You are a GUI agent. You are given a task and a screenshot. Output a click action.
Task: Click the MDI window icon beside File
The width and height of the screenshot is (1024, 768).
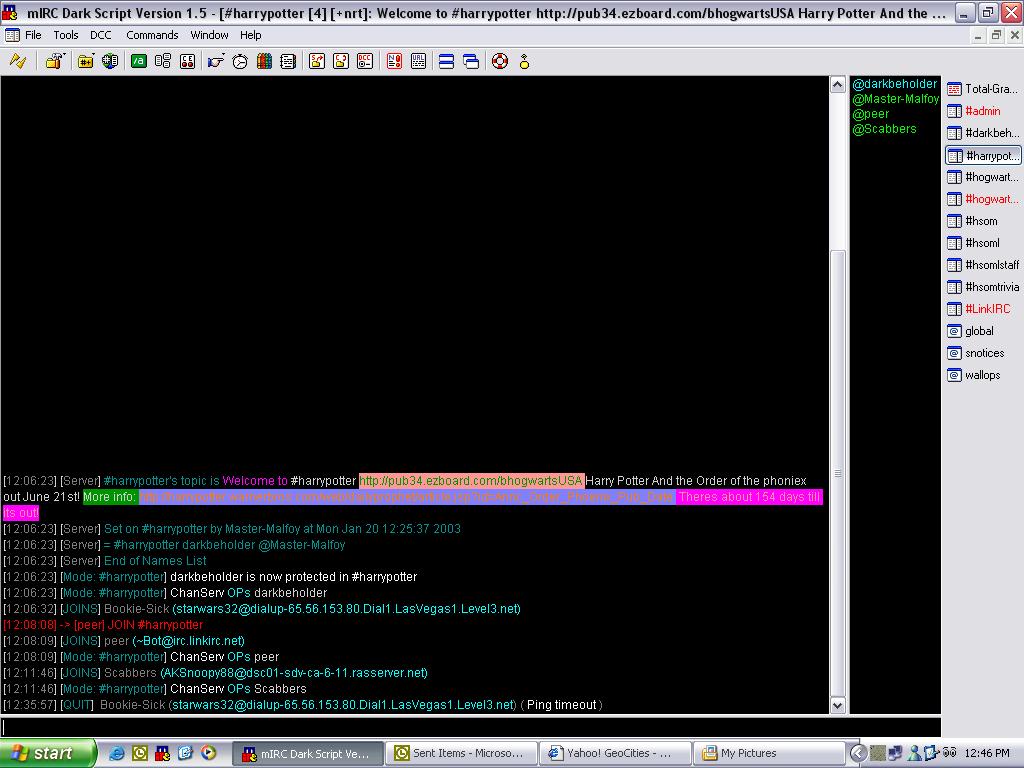[x=12, y=35]
